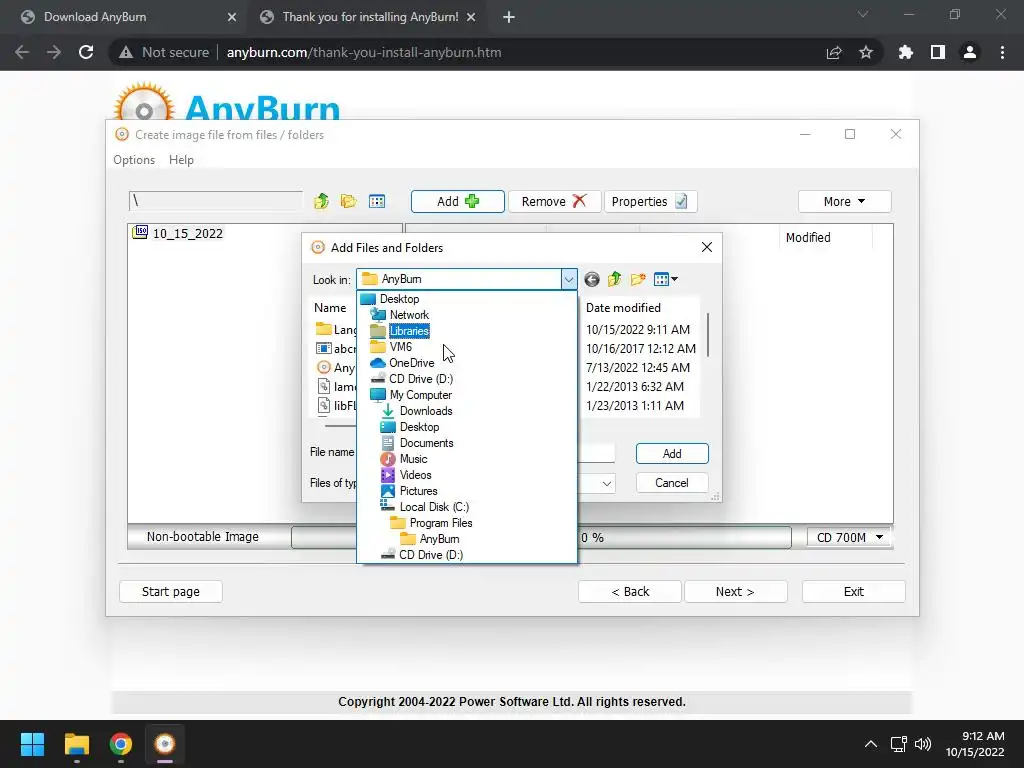Image resolution: width=1024 pixels, height=768 pixels.
Task: Click the Exit button
Action: click(854, 592)
